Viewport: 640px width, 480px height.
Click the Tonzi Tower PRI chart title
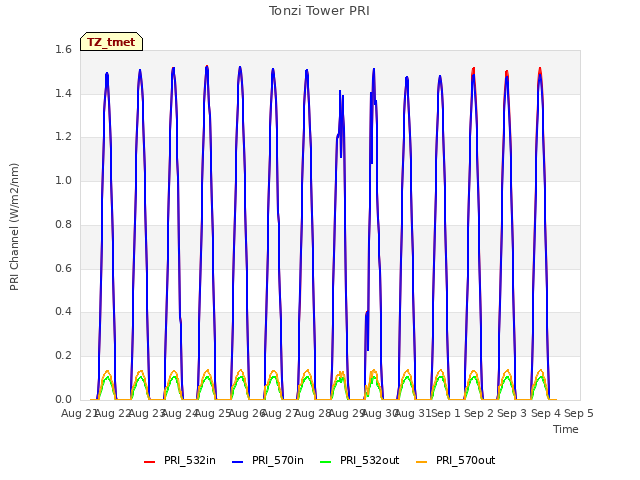[x=319, y=11]
